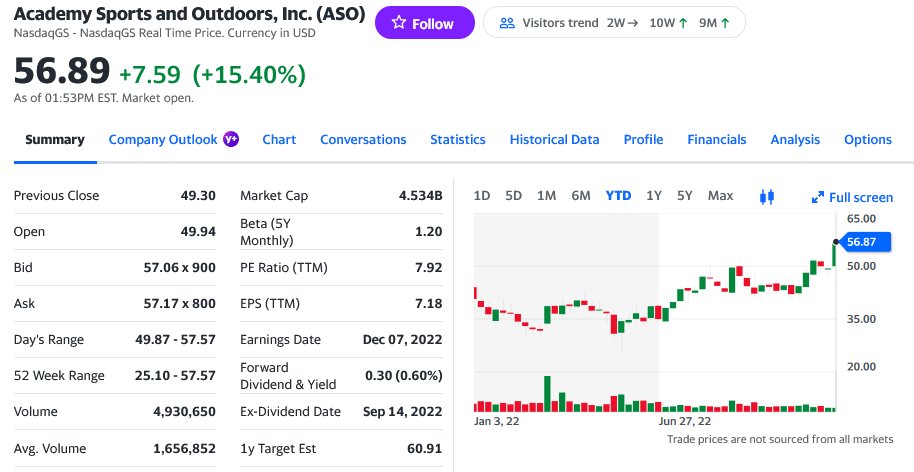Click the 2W visitors trend indicator
This screenshot has height=472, width=914.
click(622, 23)
